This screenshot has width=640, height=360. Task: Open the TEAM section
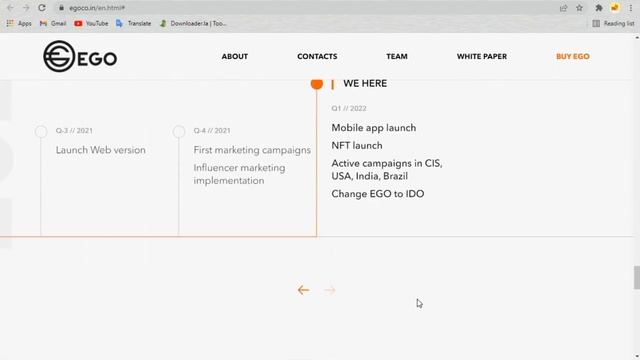pos(397,56)
